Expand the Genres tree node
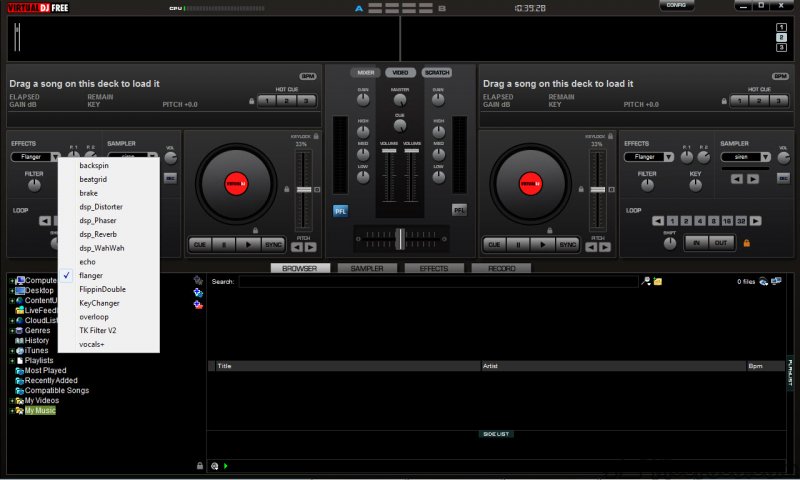800x480 pixels. 12,331
